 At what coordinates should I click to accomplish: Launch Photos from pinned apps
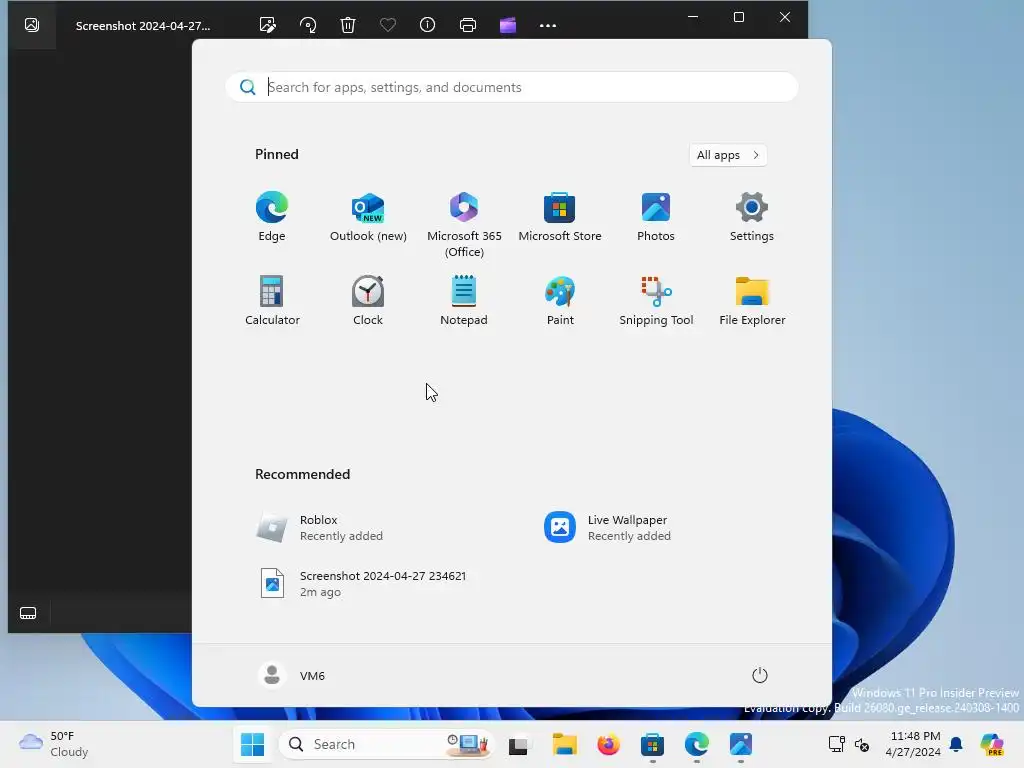656,217
